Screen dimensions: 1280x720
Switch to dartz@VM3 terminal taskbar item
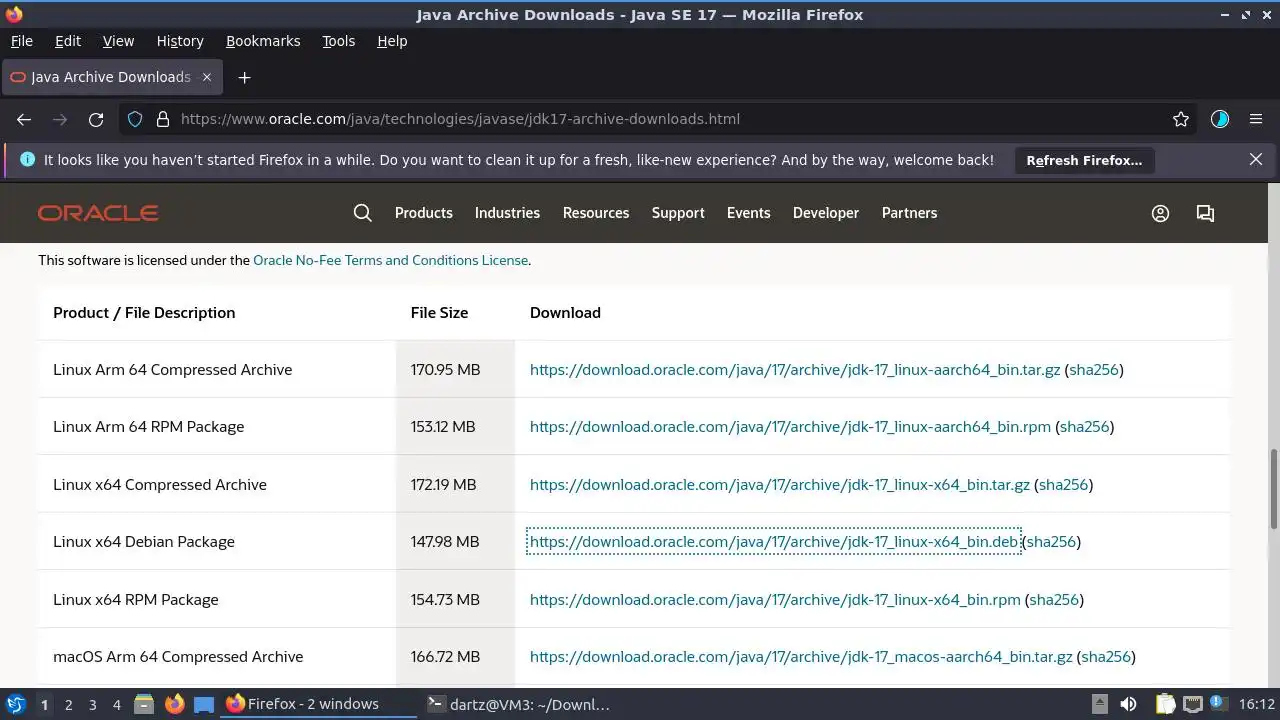(518, 704)
